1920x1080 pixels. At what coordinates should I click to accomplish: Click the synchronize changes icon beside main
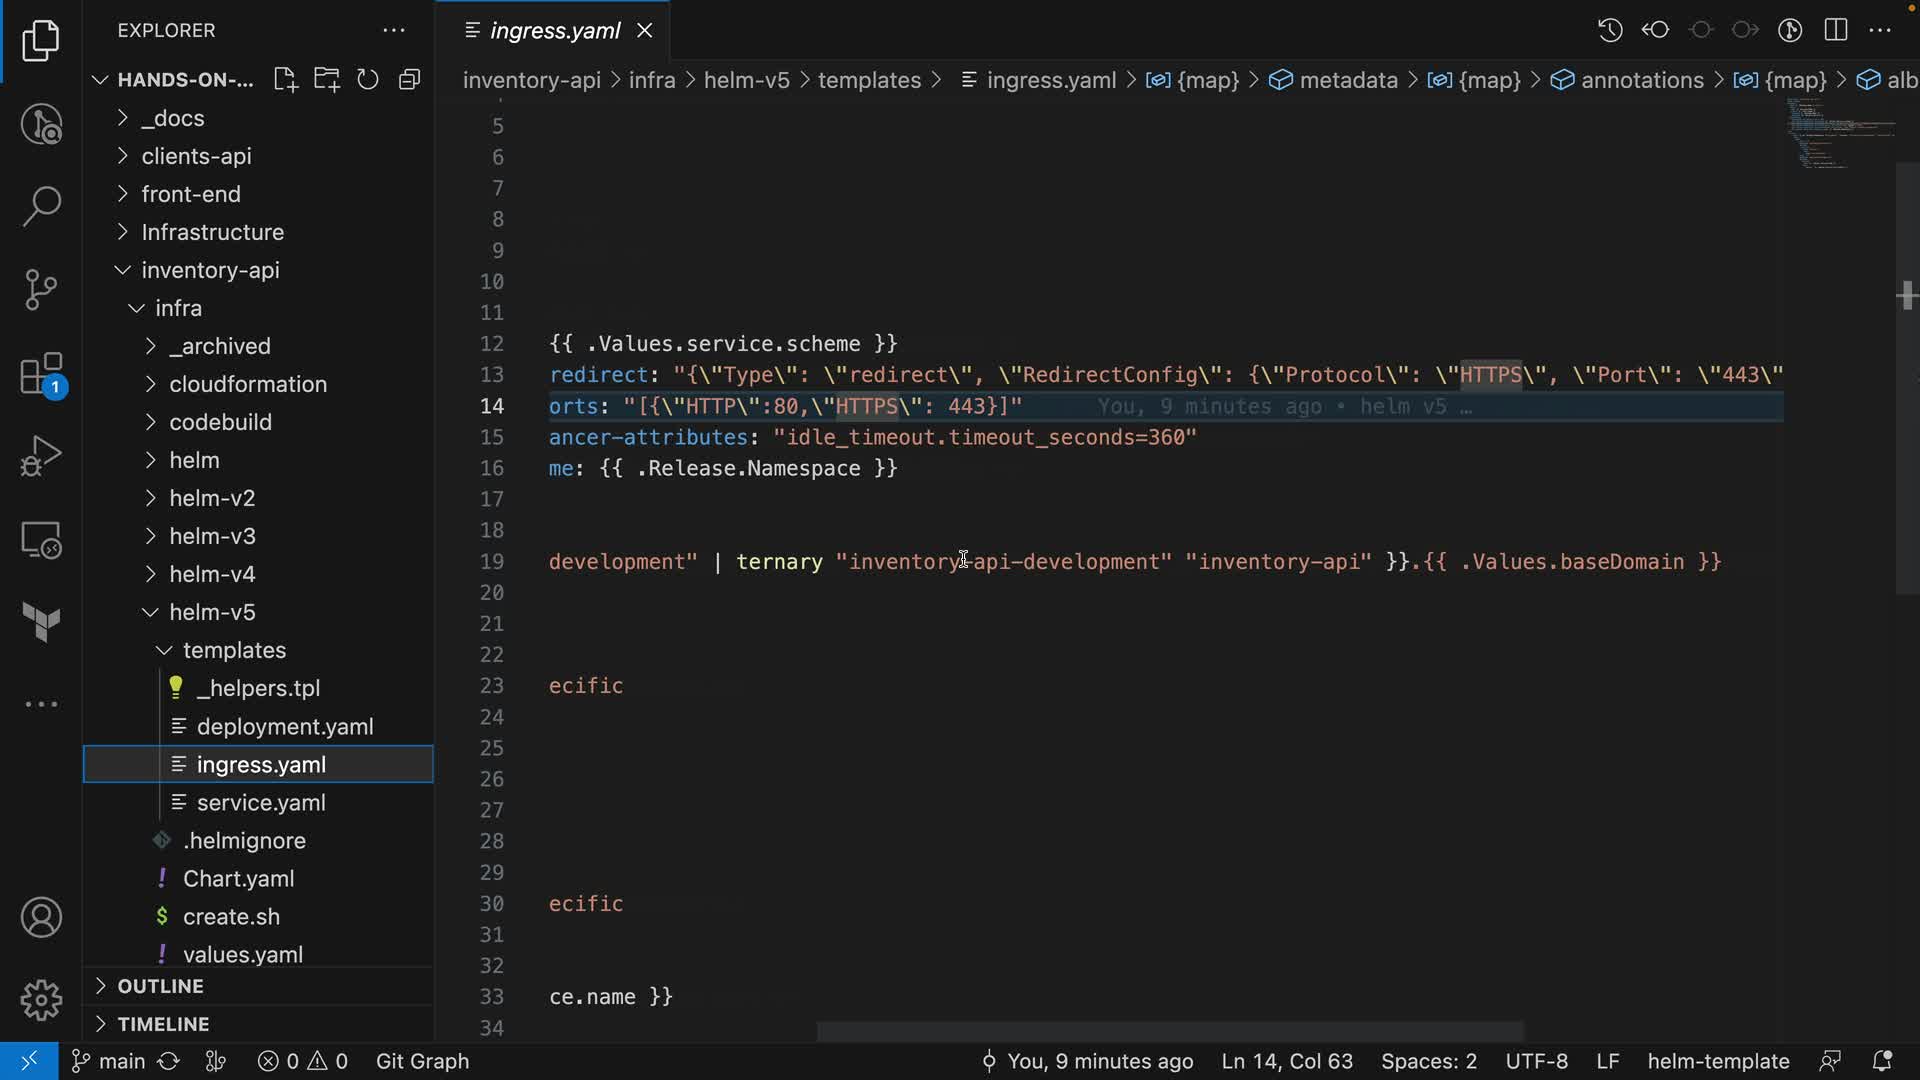pyautogui.click(x=169, y=1061)
